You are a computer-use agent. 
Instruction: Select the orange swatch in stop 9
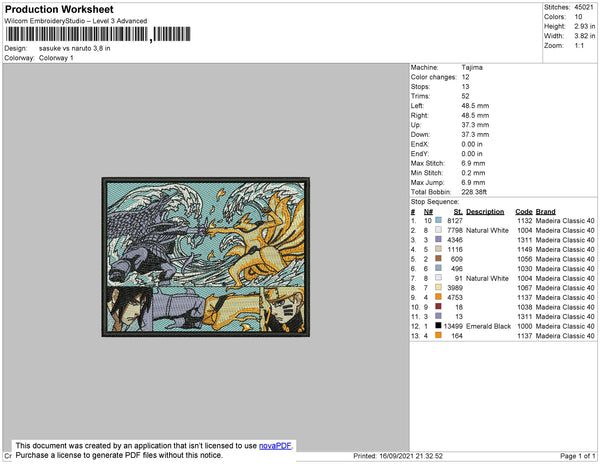click(438, 297)
